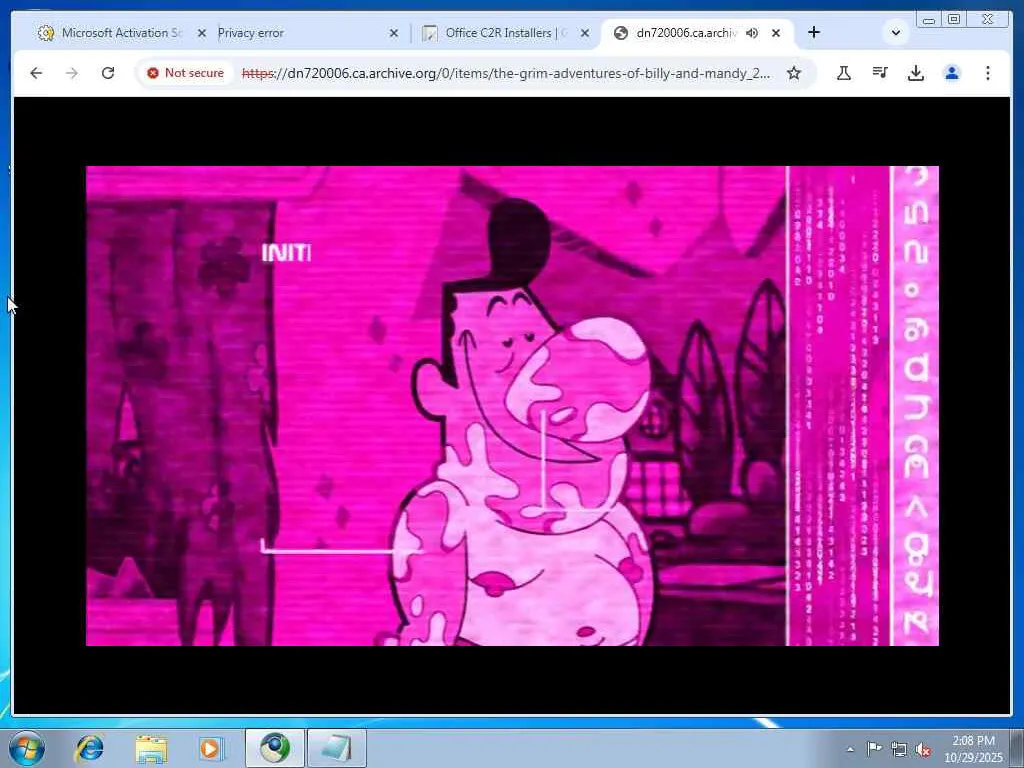Open Windows Media Player from the taskbar
Image resolution: width=1024 pixels, height=768 pixels.
click(211, 748)
